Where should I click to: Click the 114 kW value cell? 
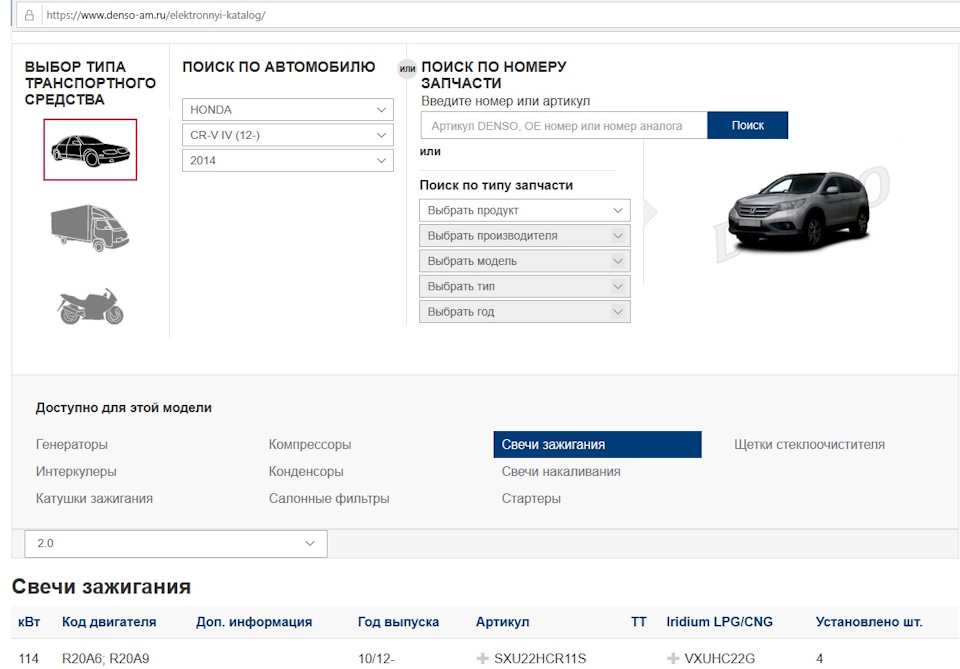(x=29, y=659)
